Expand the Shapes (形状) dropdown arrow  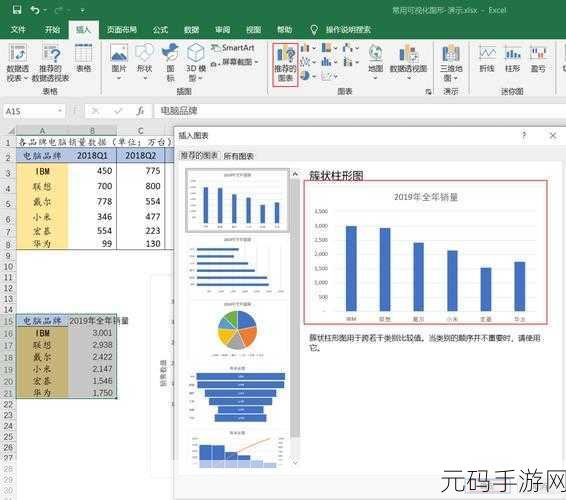click(145, 78)
